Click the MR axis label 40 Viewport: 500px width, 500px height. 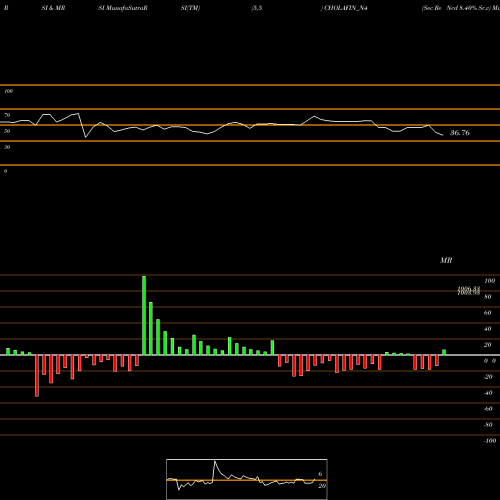pos(488,329)
